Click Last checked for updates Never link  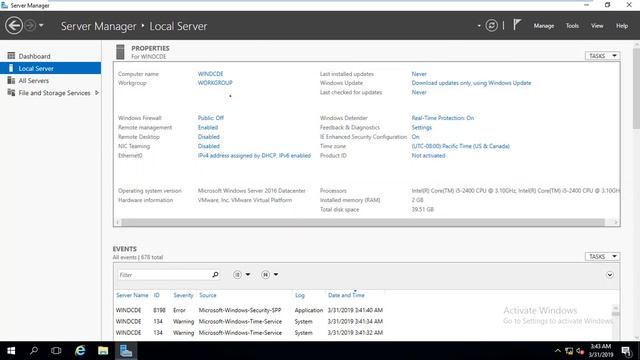(x=419, y=92)
